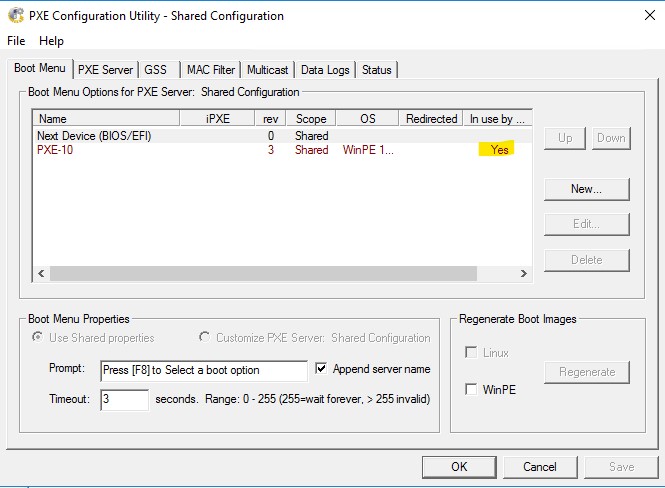Go to the Multicast tab
Image resolution: width=665 pixels, height=488 pixels.
(267, 70)
